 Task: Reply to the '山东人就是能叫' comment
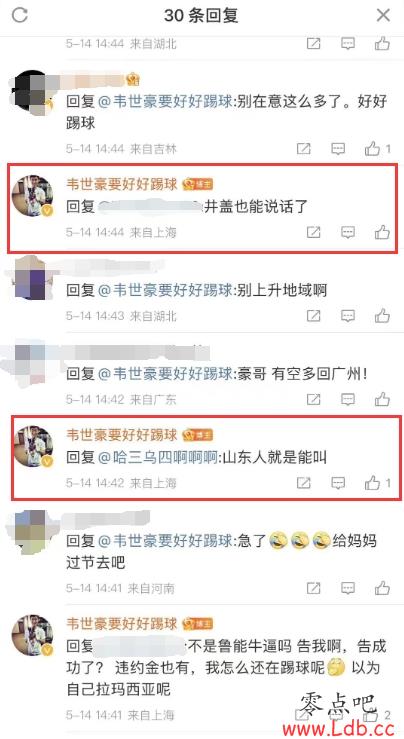[338, 483]
